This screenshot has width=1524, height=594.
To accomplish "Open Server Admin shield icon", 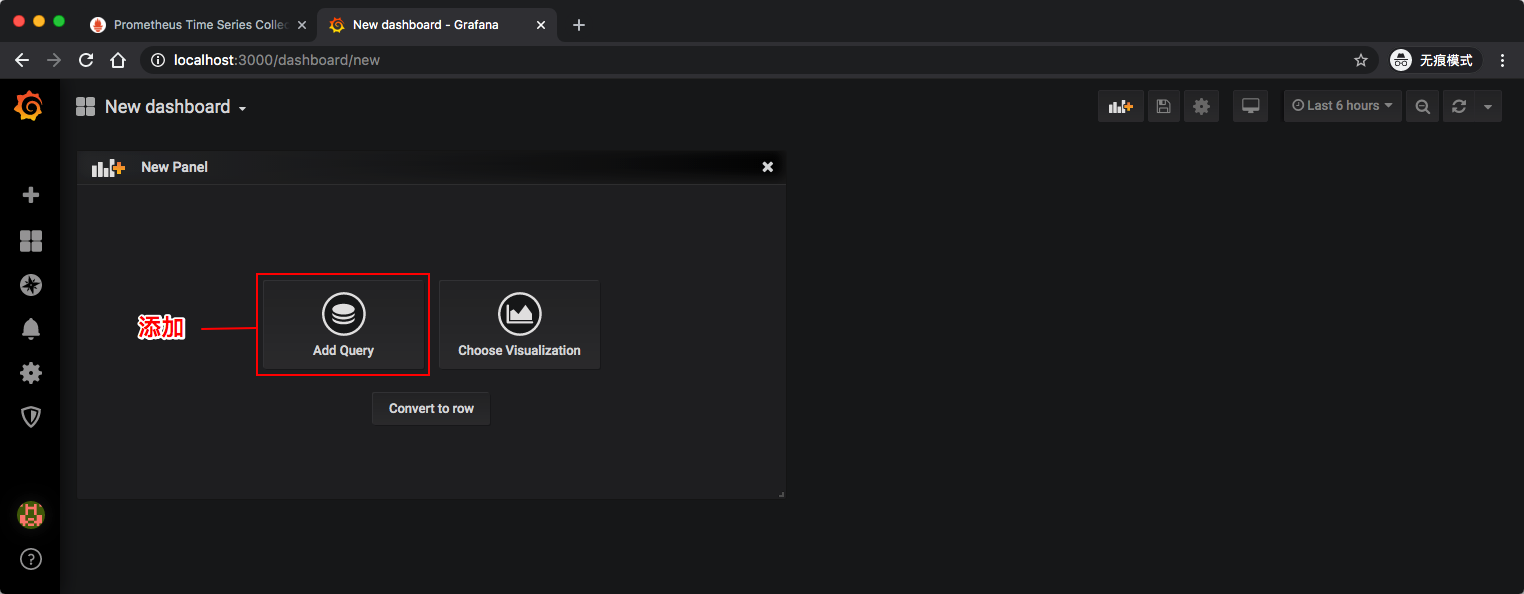I will point(31,417).
